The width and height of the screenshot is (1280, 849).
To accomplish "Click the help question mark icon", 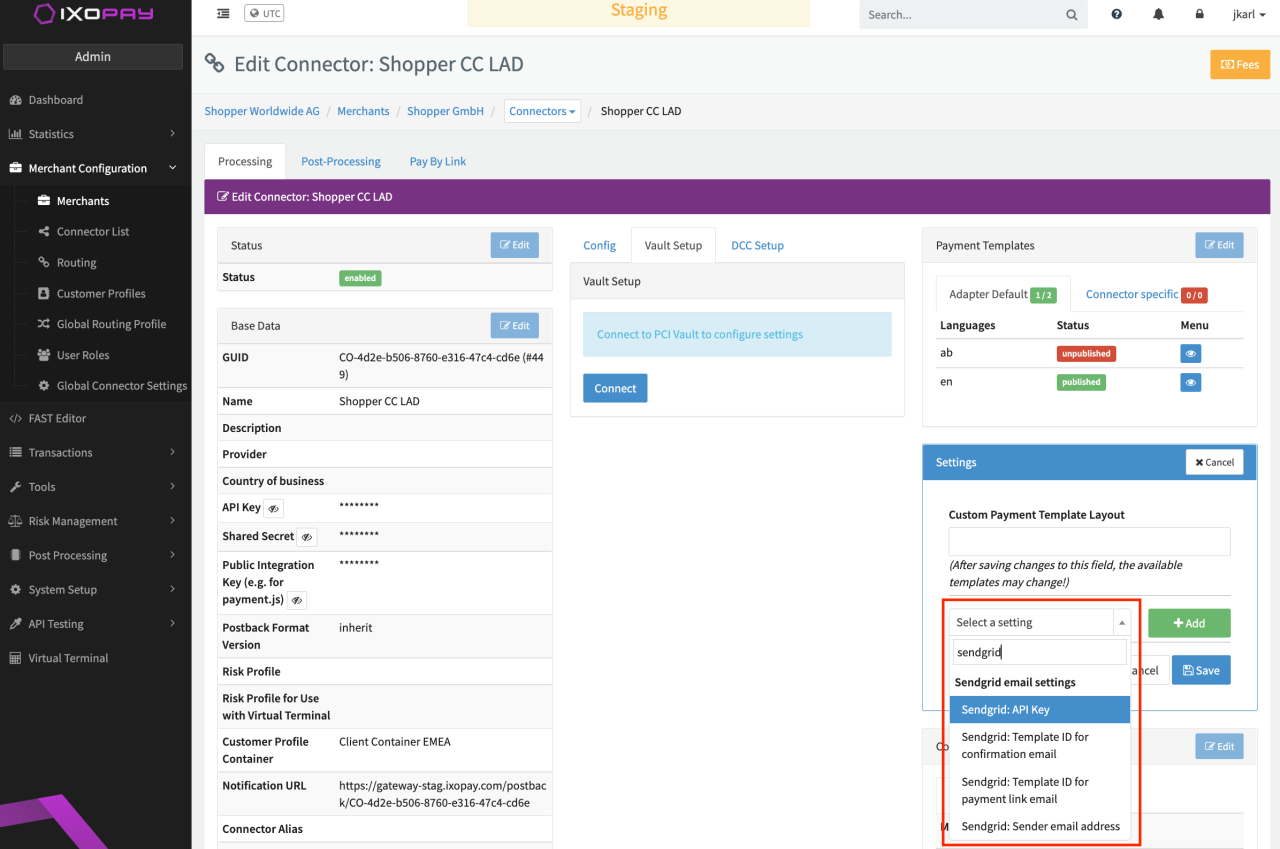I will [1116, 15].
